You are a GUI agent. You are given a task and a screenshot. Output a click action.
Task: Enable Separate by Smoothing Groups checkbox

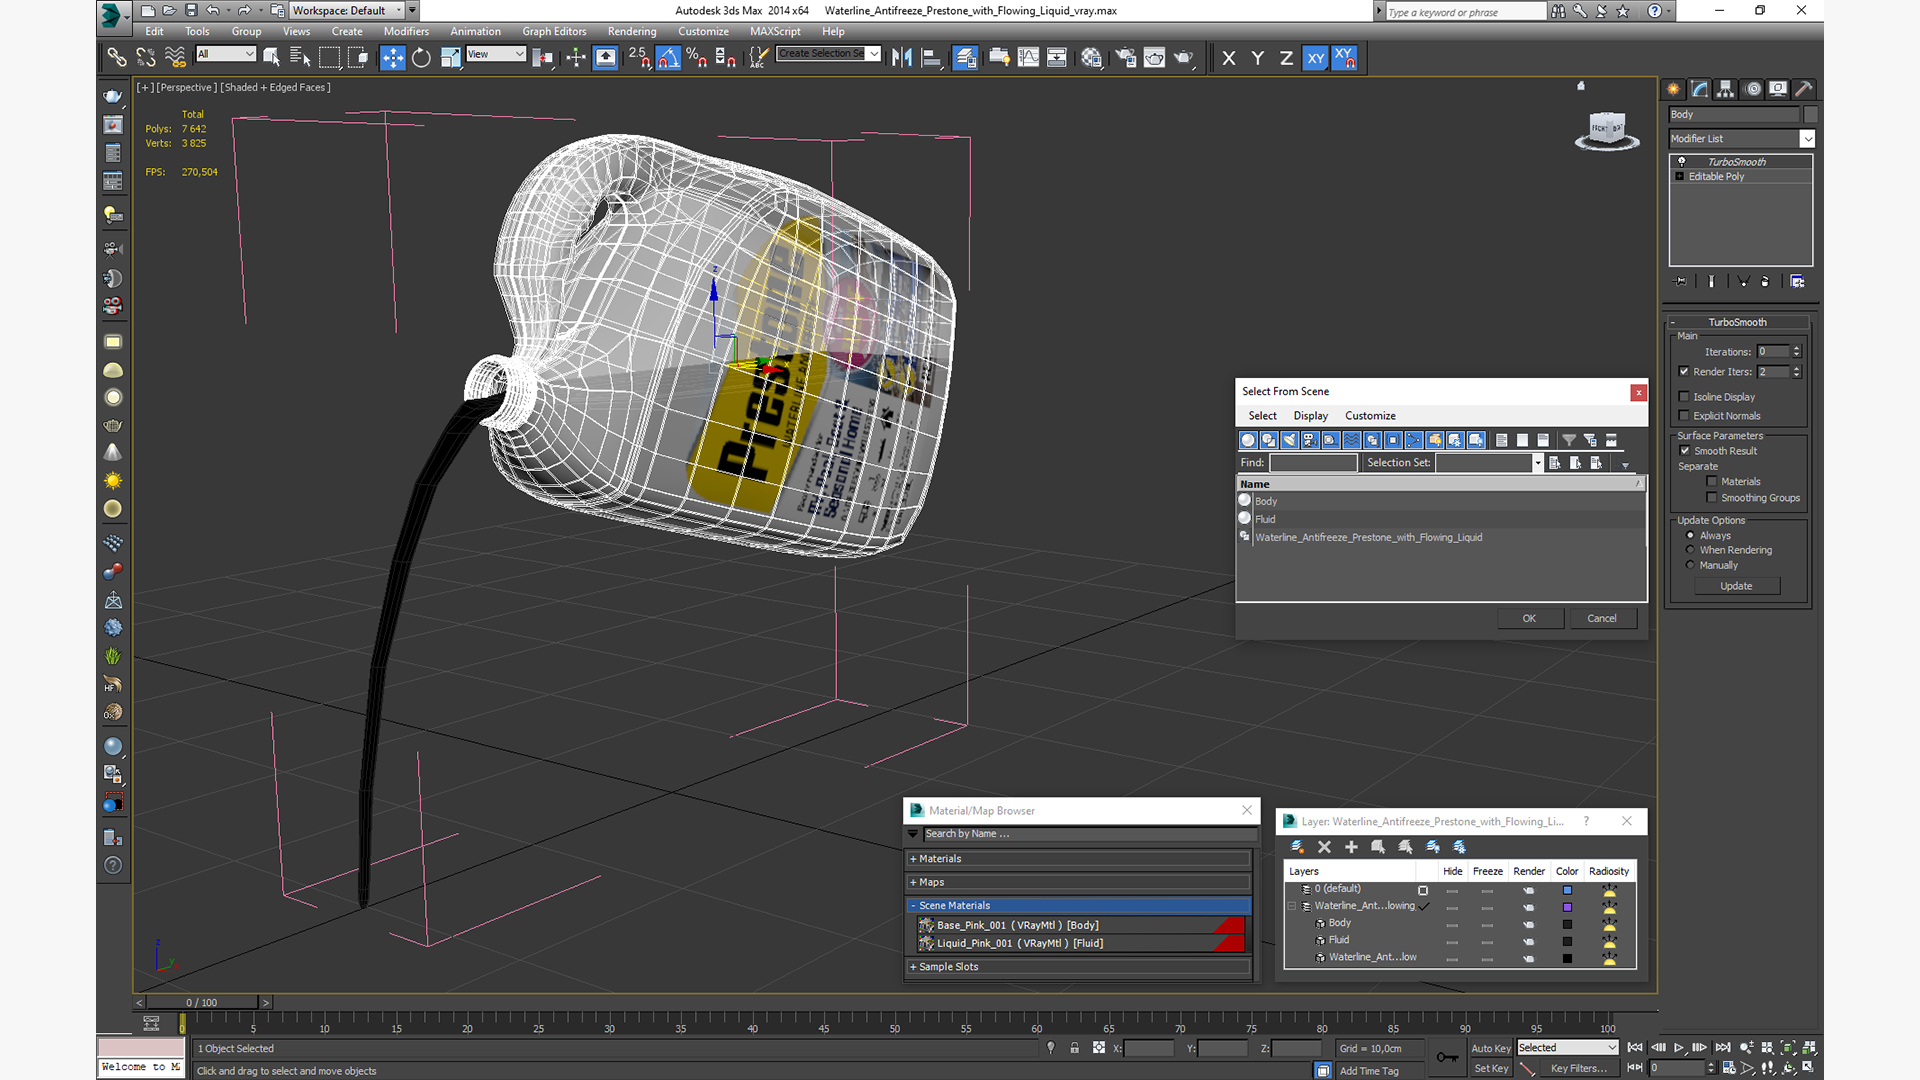coord(1712,497)
